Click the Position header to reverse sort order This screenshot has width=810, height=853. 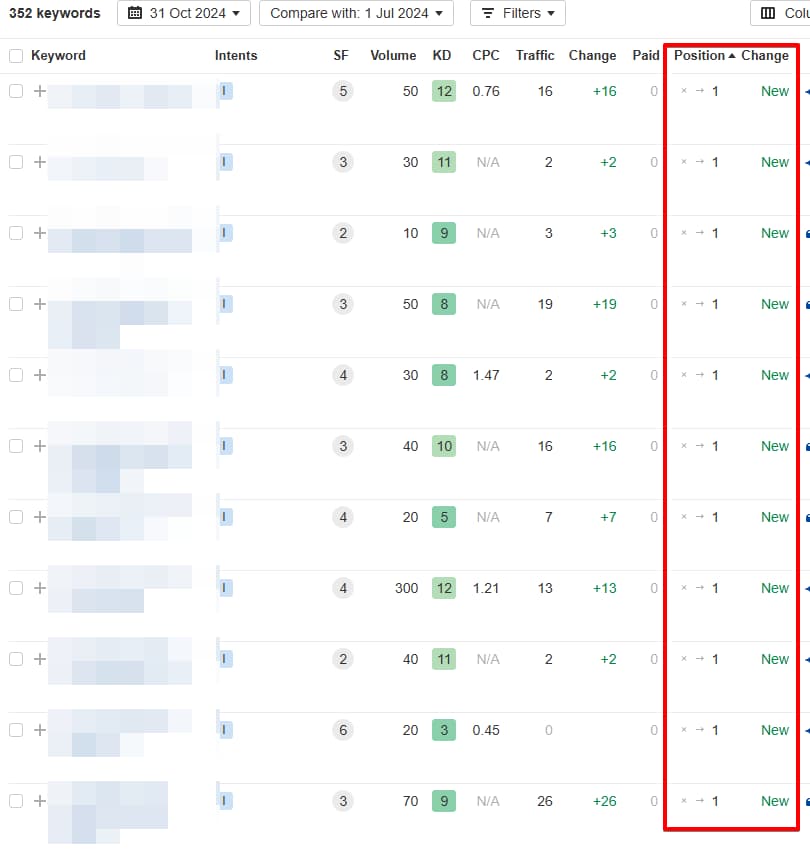pyautogui.click(x=698, y=55)
